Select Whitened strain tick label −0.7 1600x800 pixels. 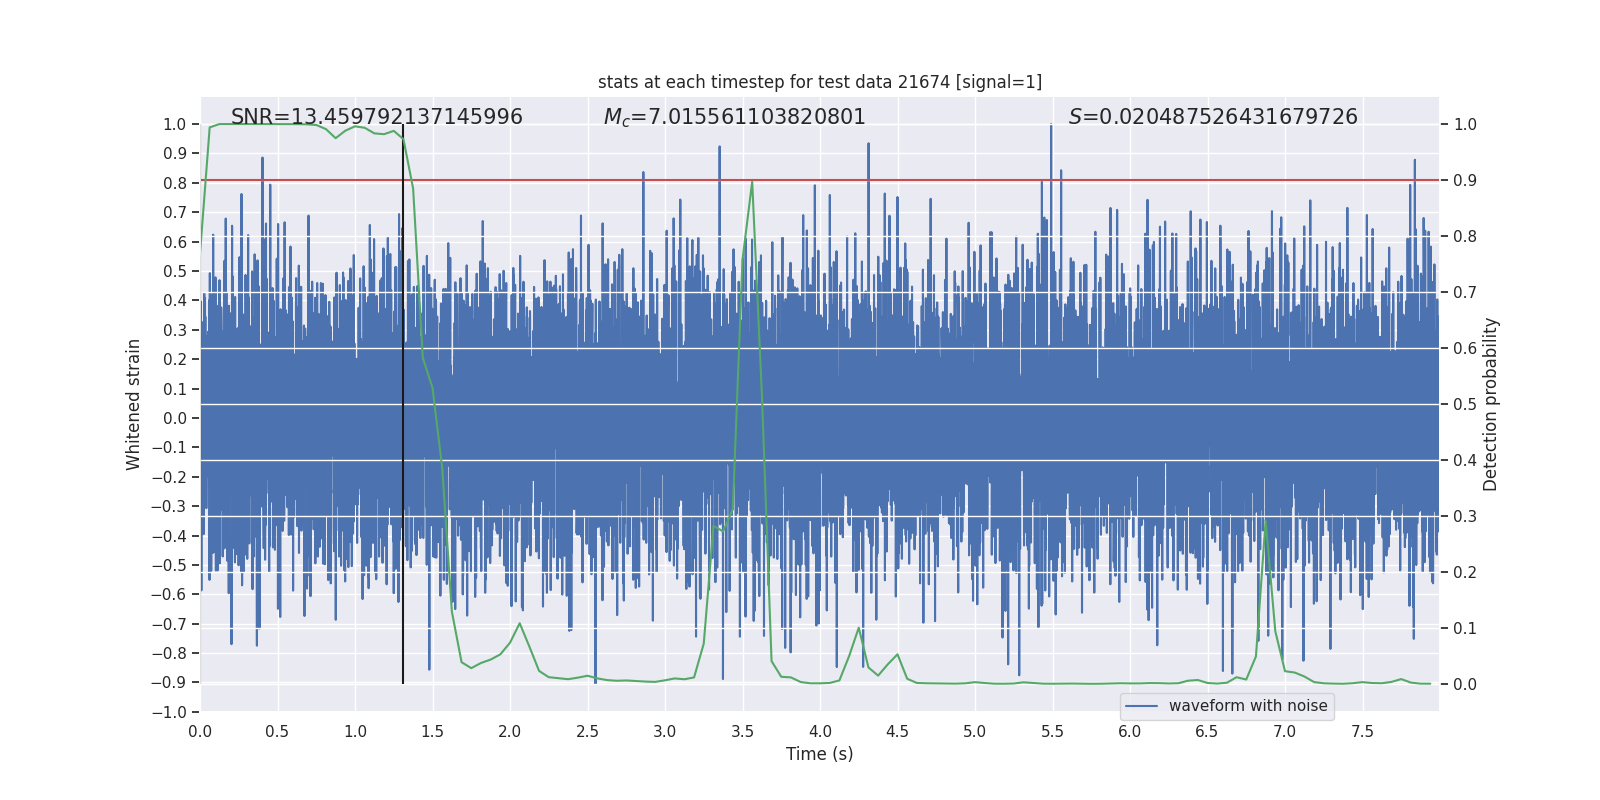(x=169, y=624)
